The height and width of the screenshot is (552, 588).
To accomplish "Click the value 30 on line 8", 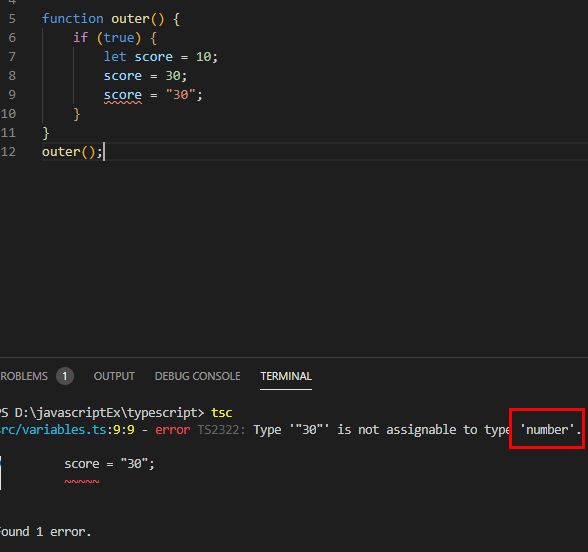I will (173, 76).
